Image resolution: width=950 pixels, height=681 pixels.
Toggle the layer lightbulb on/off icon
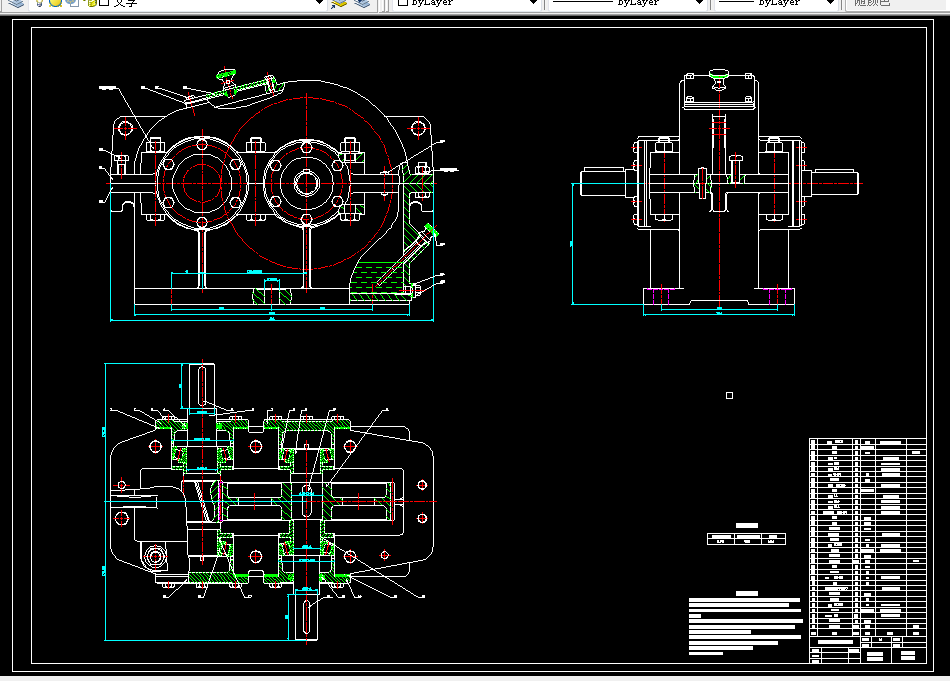pos(39,3)
